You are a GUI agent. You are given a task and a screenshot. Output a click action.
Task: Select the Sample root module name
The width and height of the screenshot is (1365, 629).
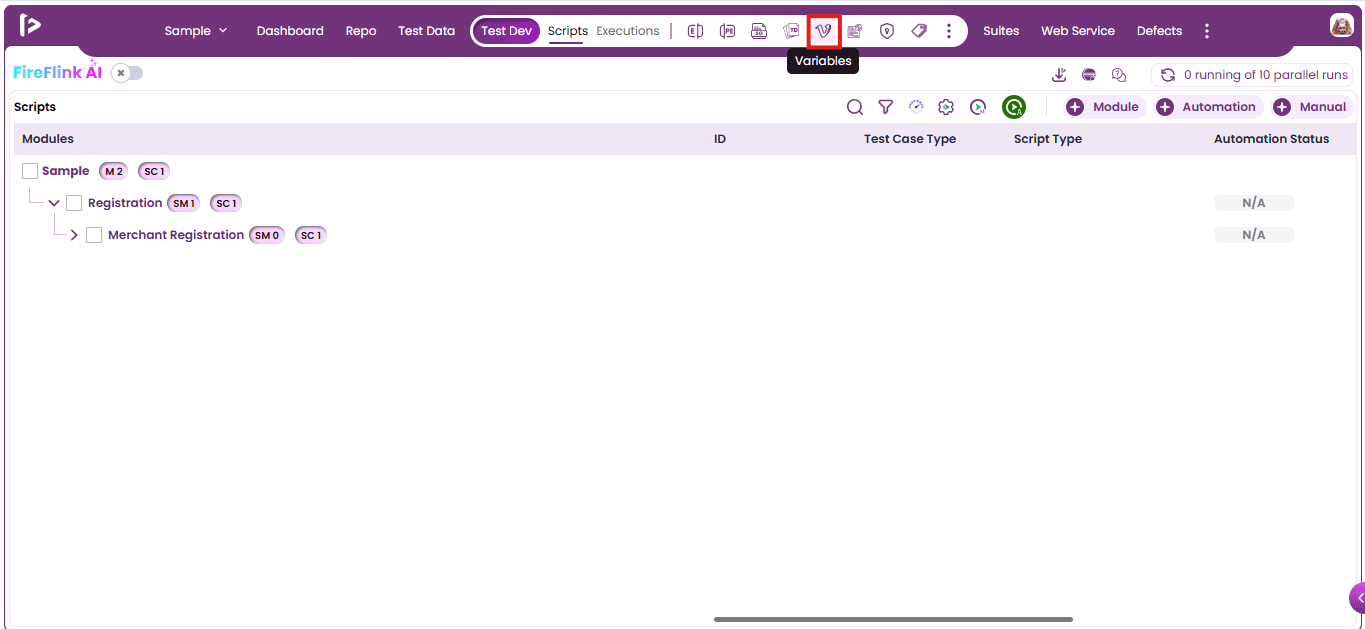[x=66, y=171]
